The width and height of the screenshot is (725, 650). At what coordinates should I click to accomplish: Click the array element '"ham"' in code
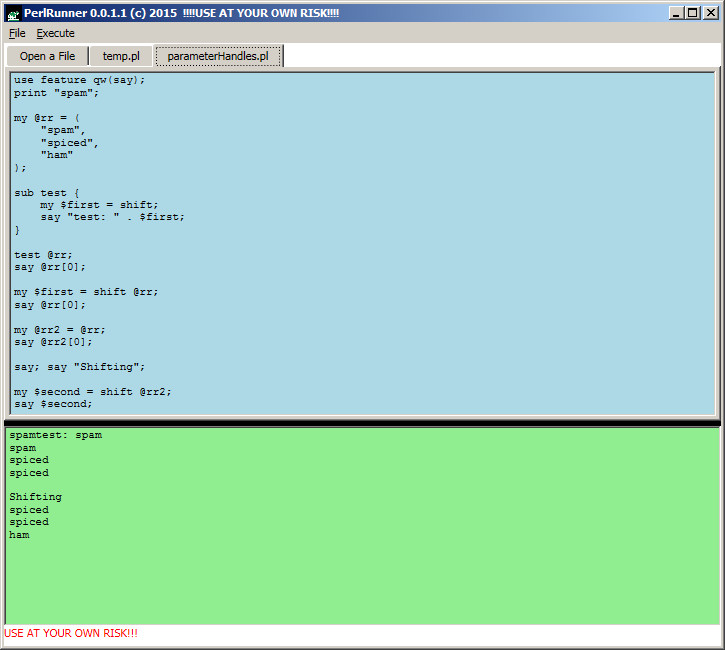pyautogui.click(x=56, y=155)
